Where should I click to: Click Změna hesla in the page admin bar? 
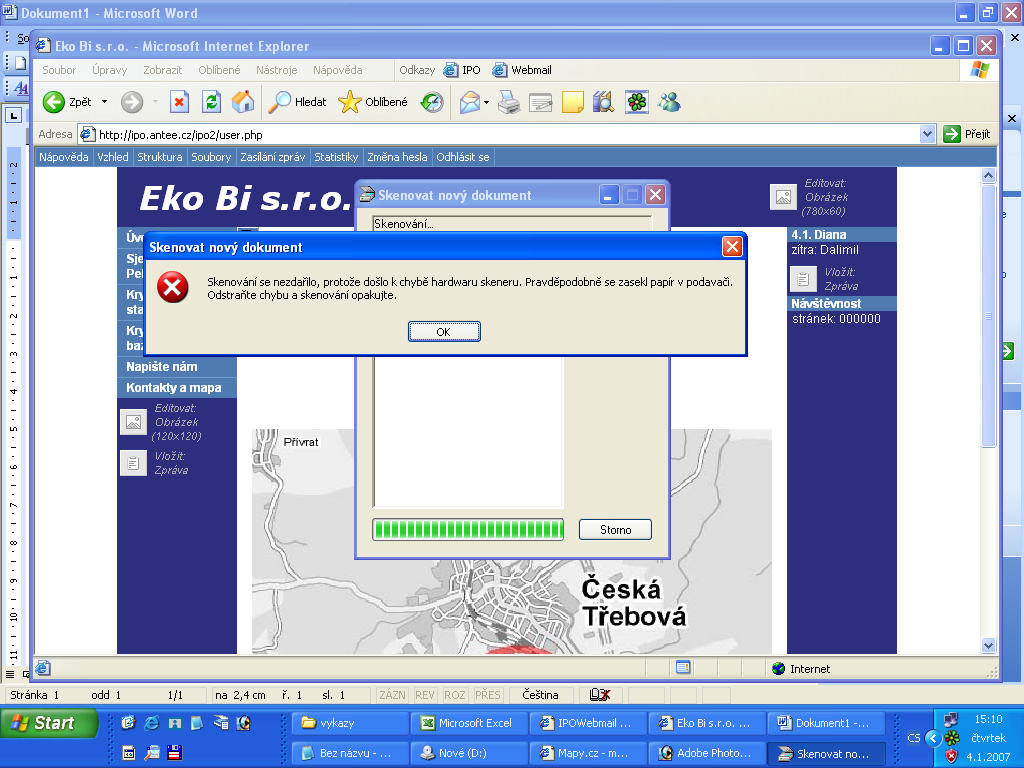(x=397, y=157)
